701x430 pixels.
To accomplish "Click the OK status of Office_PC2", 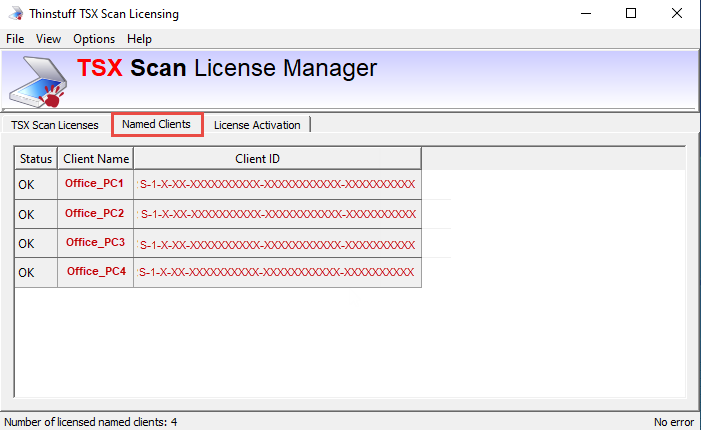I will pos(26,215).
